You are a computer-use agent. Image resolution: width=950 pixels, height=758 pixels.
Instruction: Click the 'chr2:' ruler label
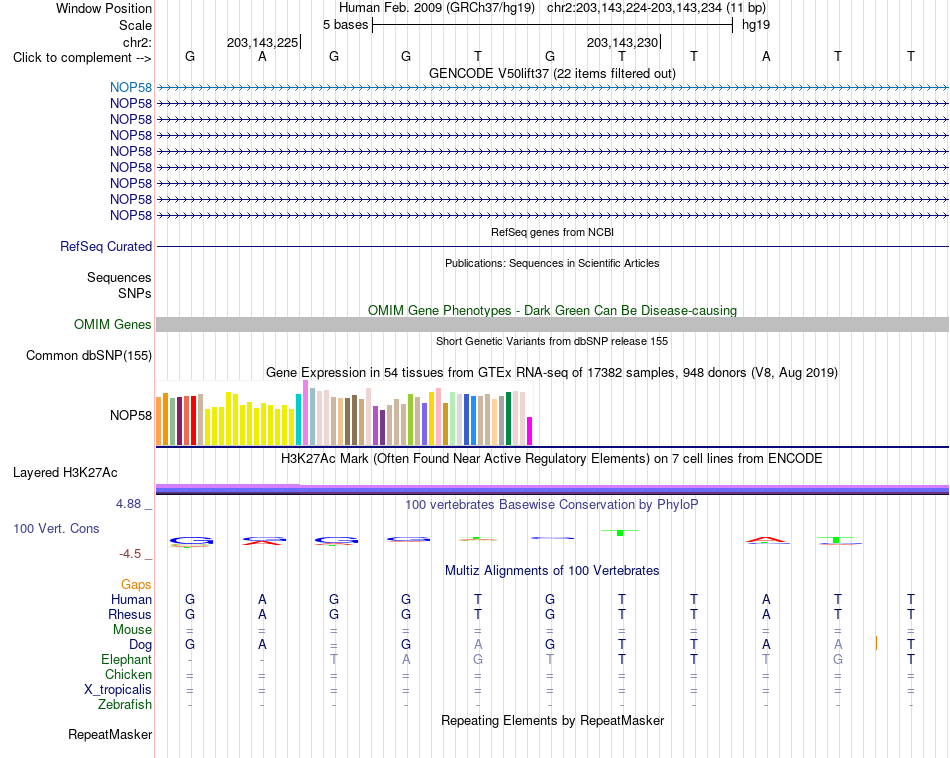click(x=137, y=42)
